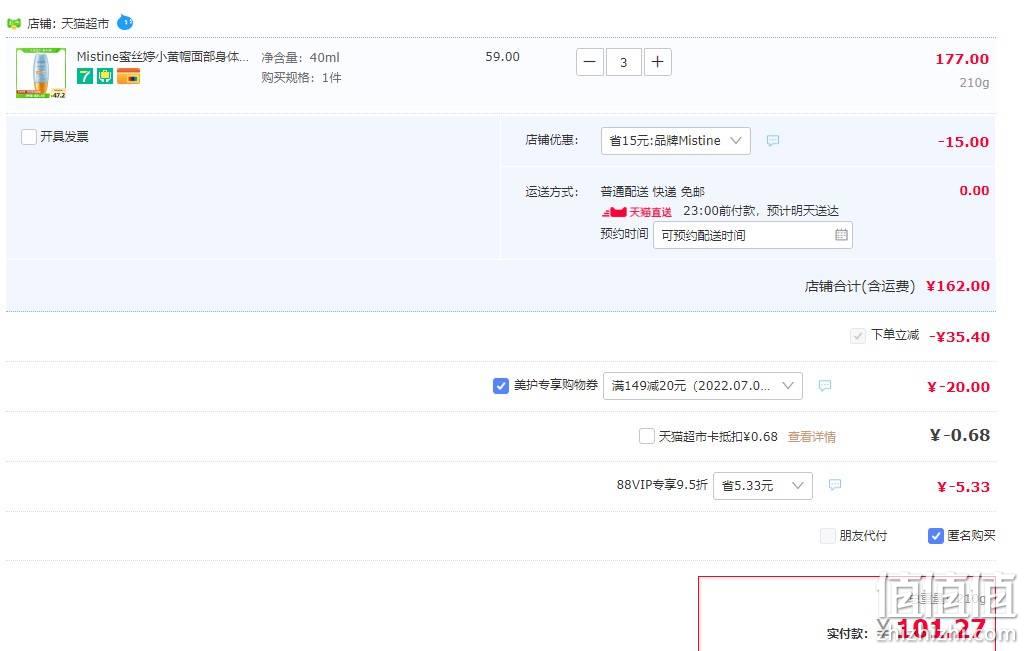Open the 省5.33元 88VIP discount dropdown
Image resolution: width=1026 pixels, height=651 pixels.
(x=763, y=485)
